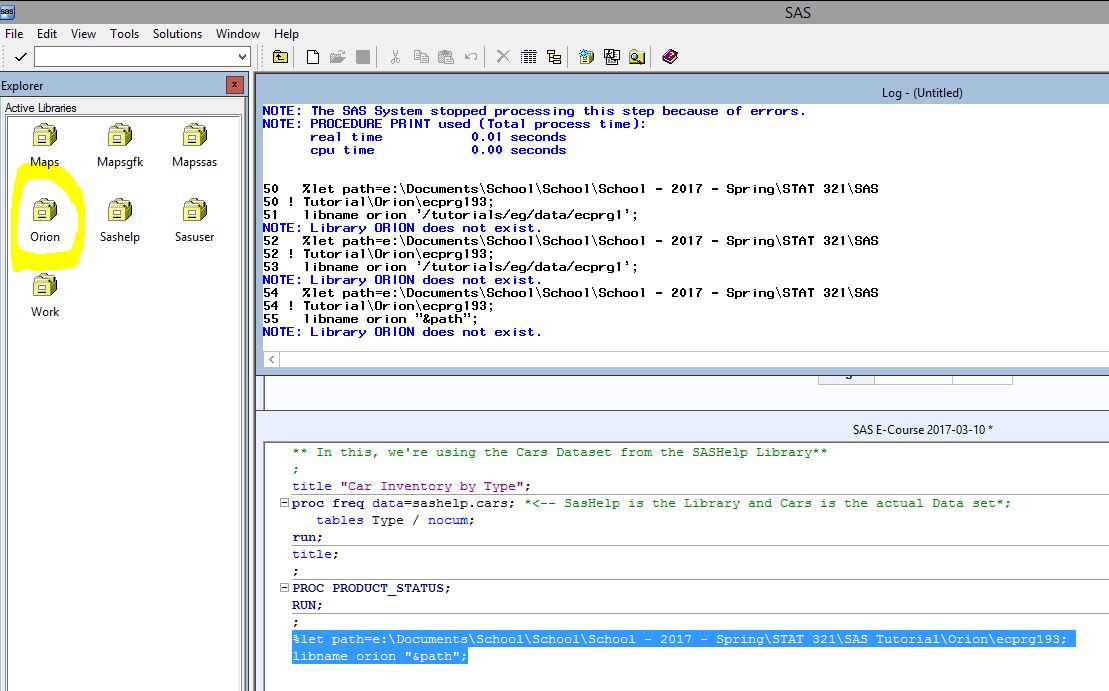Open the Work library
The height and width of the screenshot is (691, 1109).
coord(43,284)
